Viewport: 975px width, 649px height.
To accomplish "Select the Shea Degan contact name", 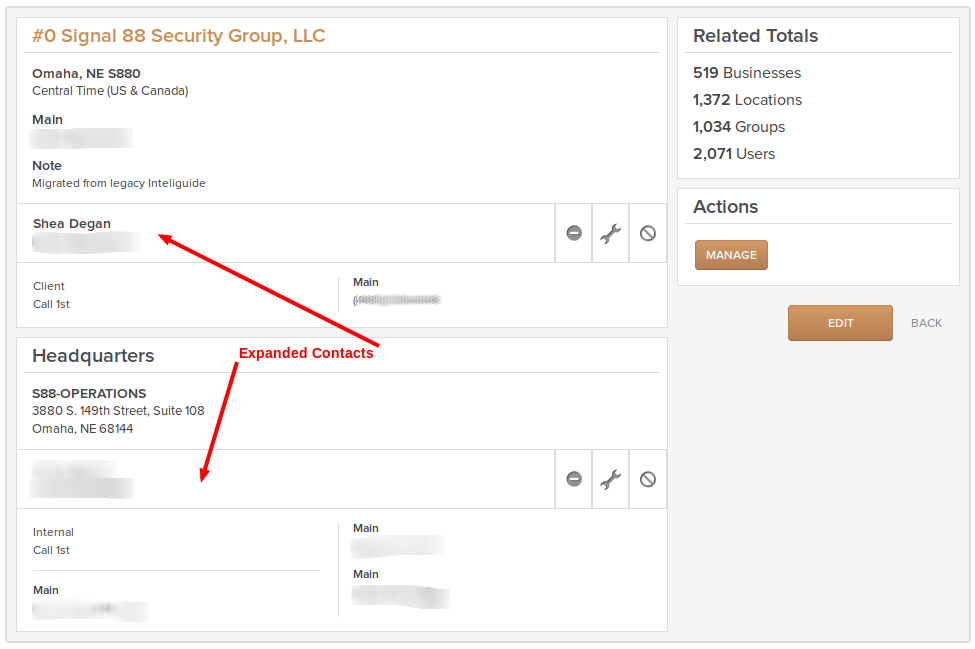I will 72,224.
